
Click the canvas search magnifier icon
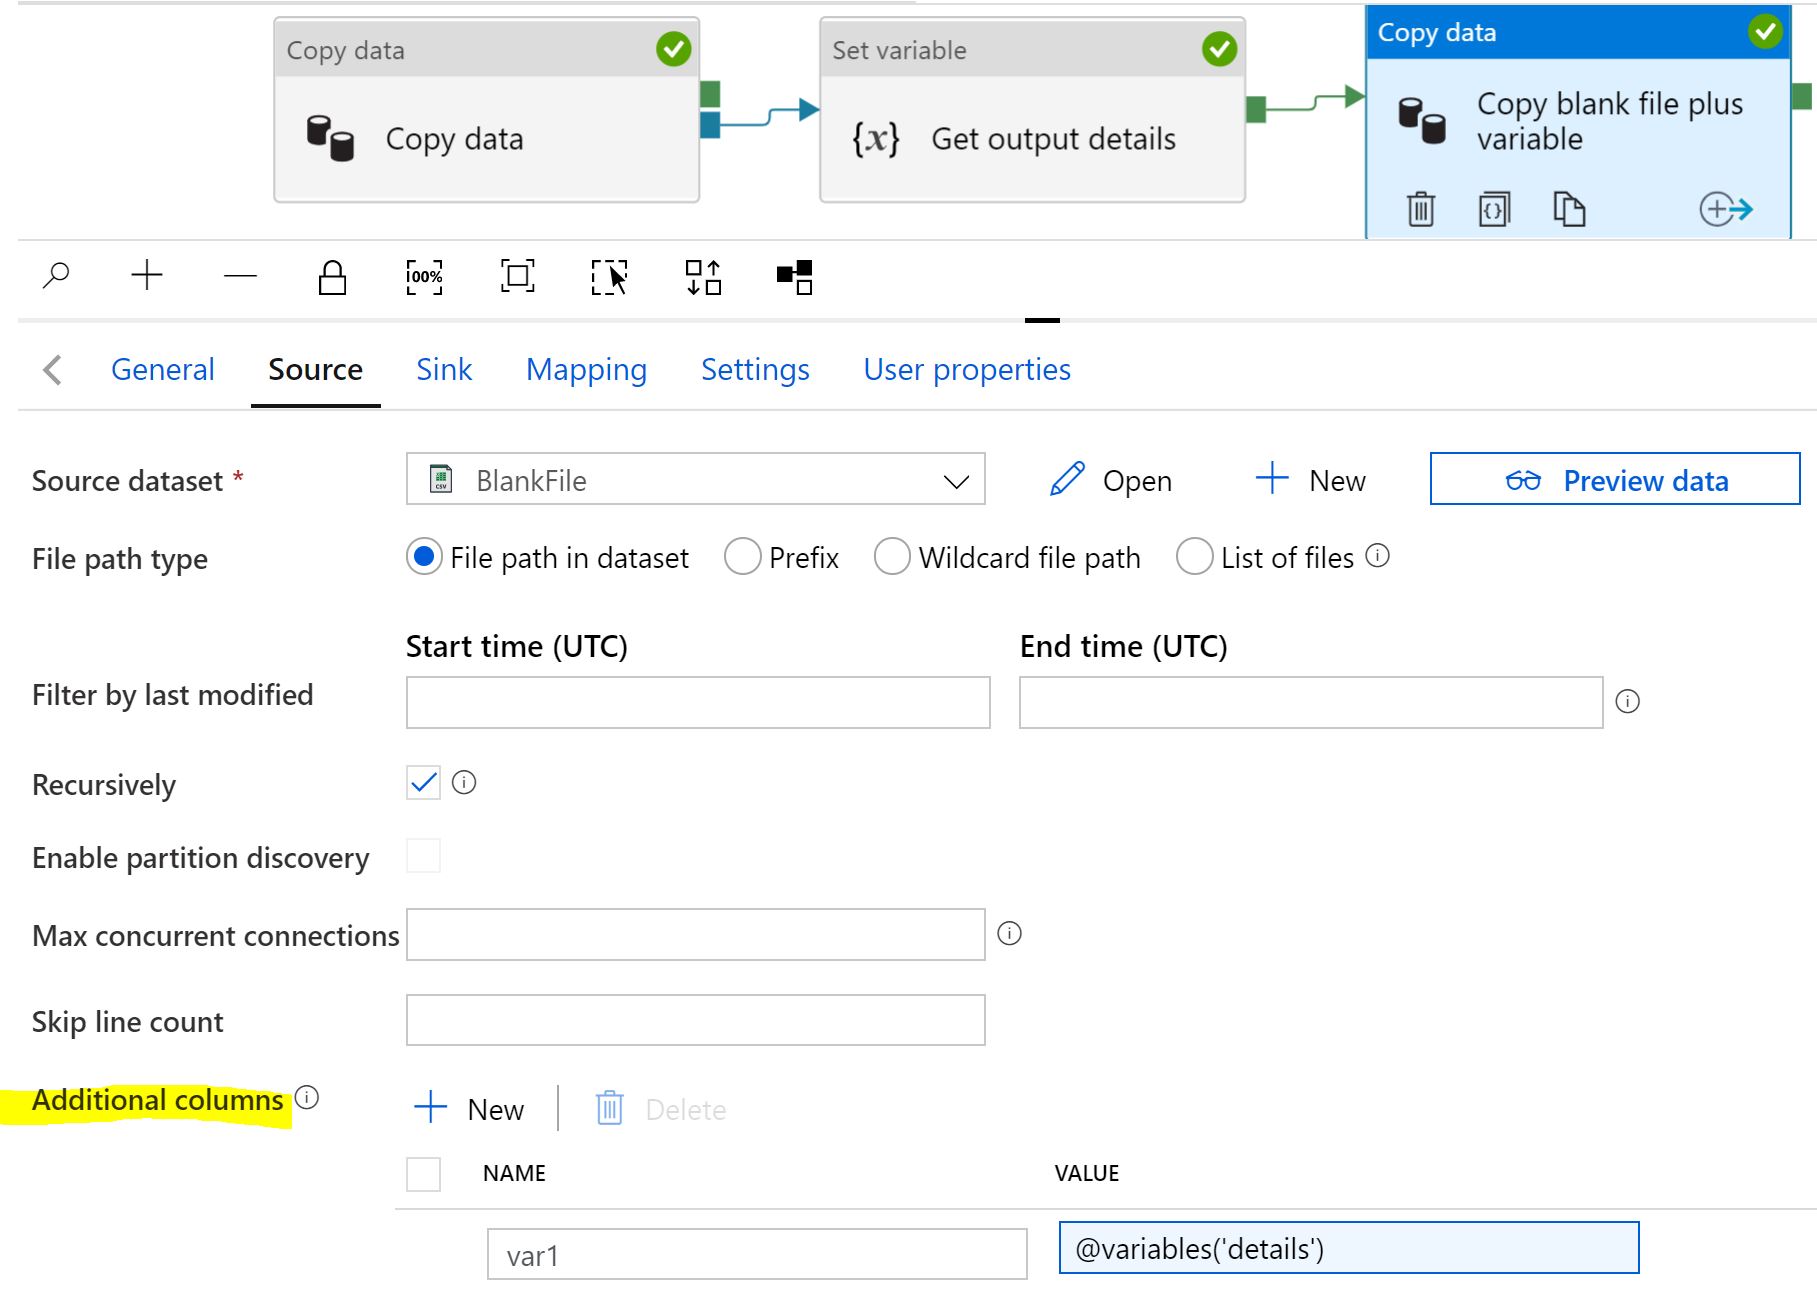56,275
